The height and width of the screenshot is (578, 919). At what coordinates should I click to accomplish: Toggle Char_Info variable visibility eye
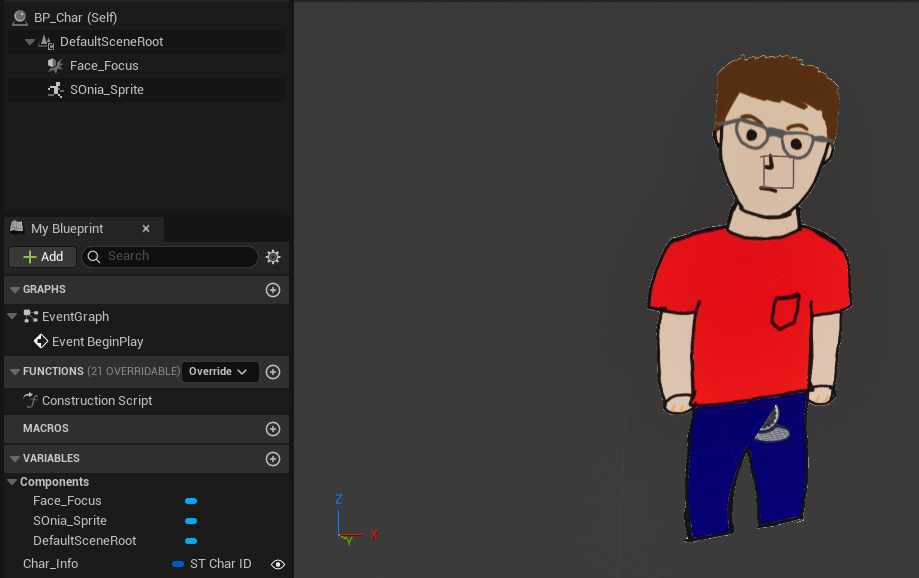278,564
